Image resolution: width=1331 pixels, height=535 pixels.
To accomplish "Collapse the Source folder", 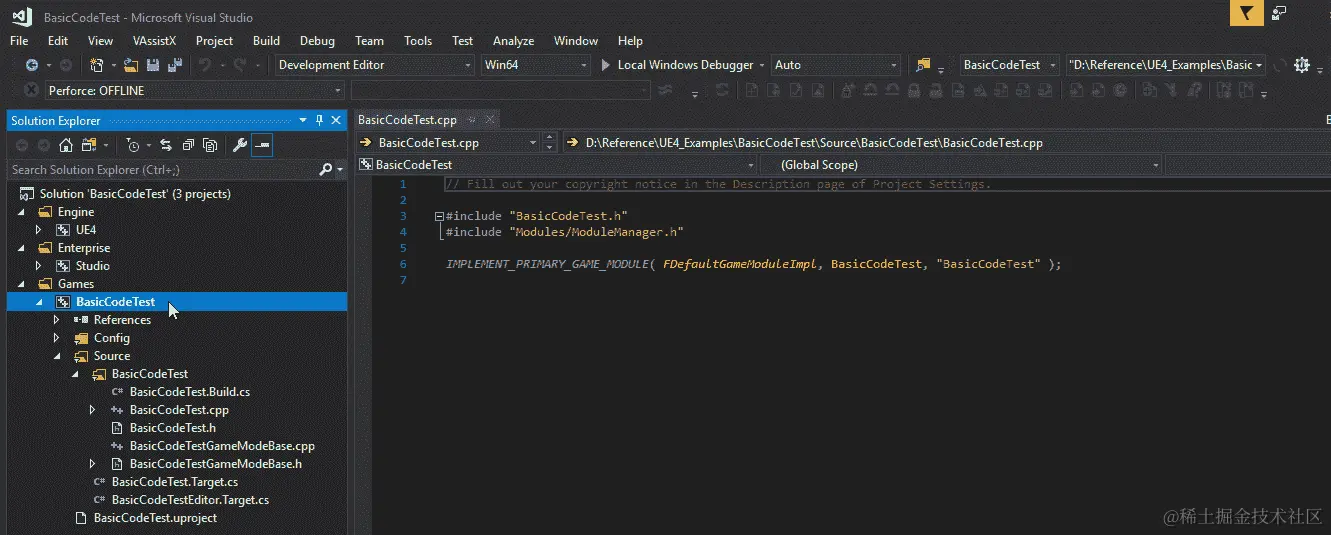I will (x=58, y=356).
